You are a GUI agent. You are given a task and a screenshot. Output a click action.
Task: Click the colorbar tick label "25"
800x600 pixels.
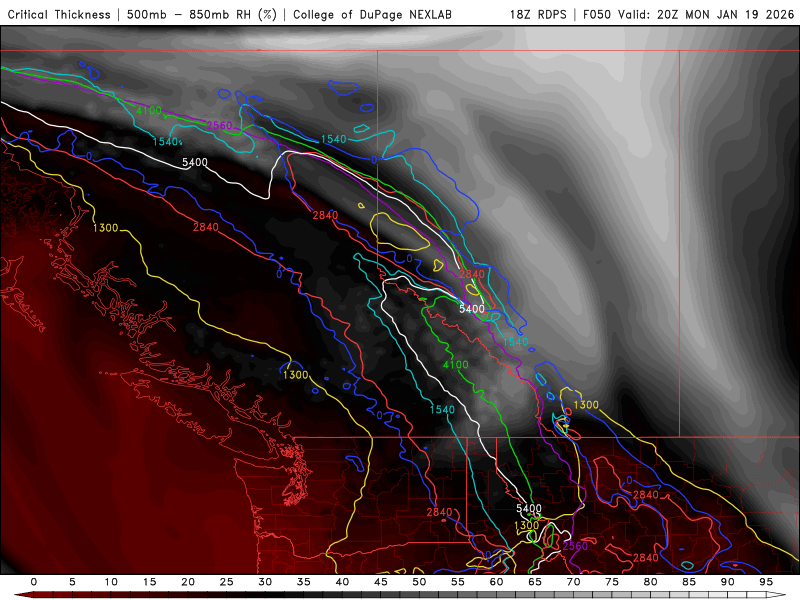click(227, 582)
